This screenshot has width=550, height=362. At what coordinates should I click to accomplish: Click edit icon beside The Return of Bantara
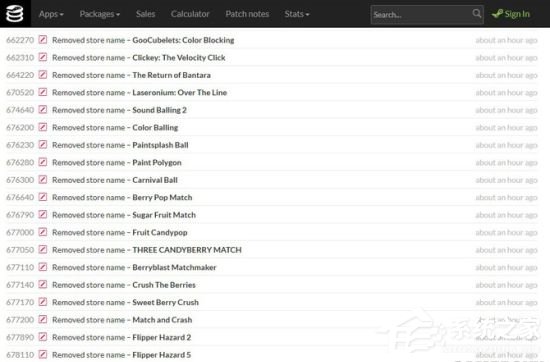click(x=43, y=75)
